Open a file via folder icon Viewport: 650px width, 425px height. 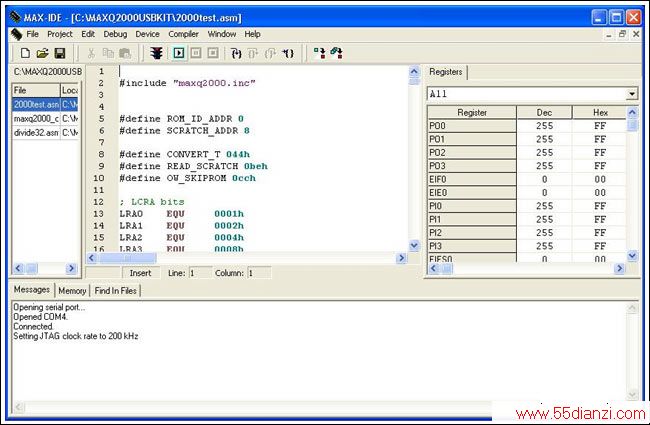tap(42, 53)
